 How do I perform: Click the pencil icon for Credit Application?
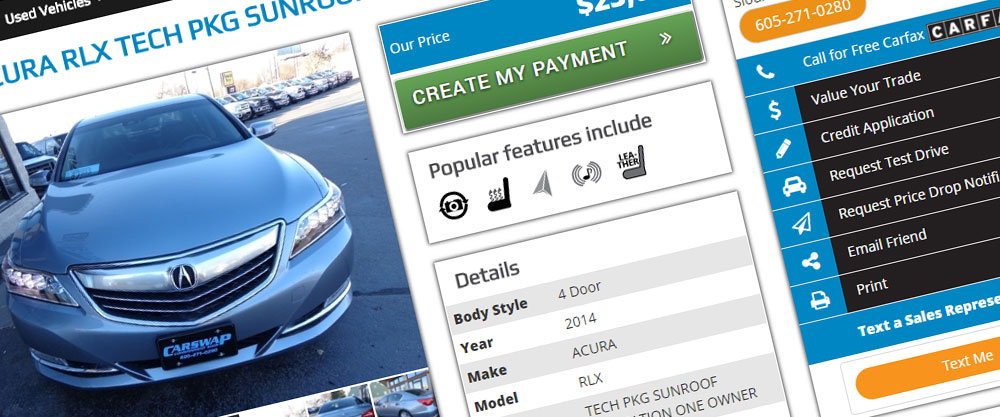point(784,149)
